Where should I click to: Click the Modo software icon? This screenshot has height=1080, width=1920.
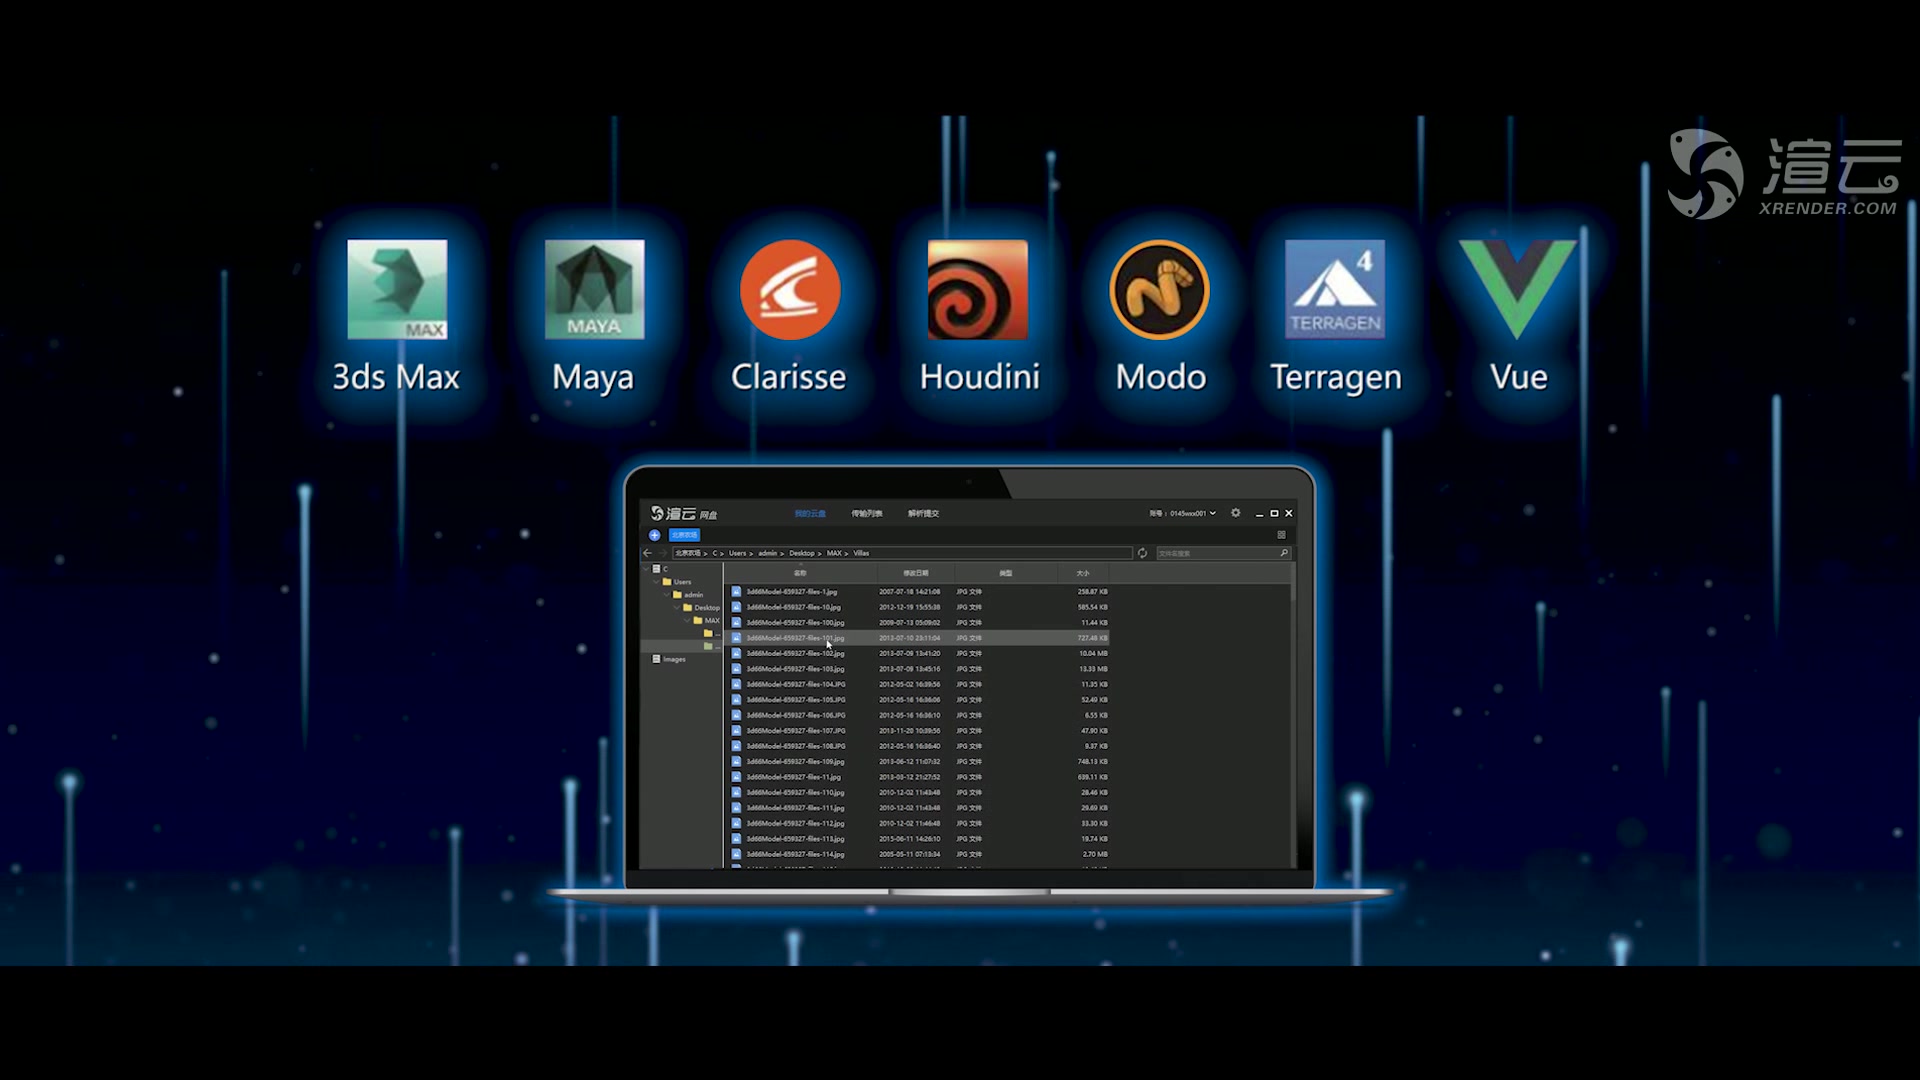(x=1160, y=290)
